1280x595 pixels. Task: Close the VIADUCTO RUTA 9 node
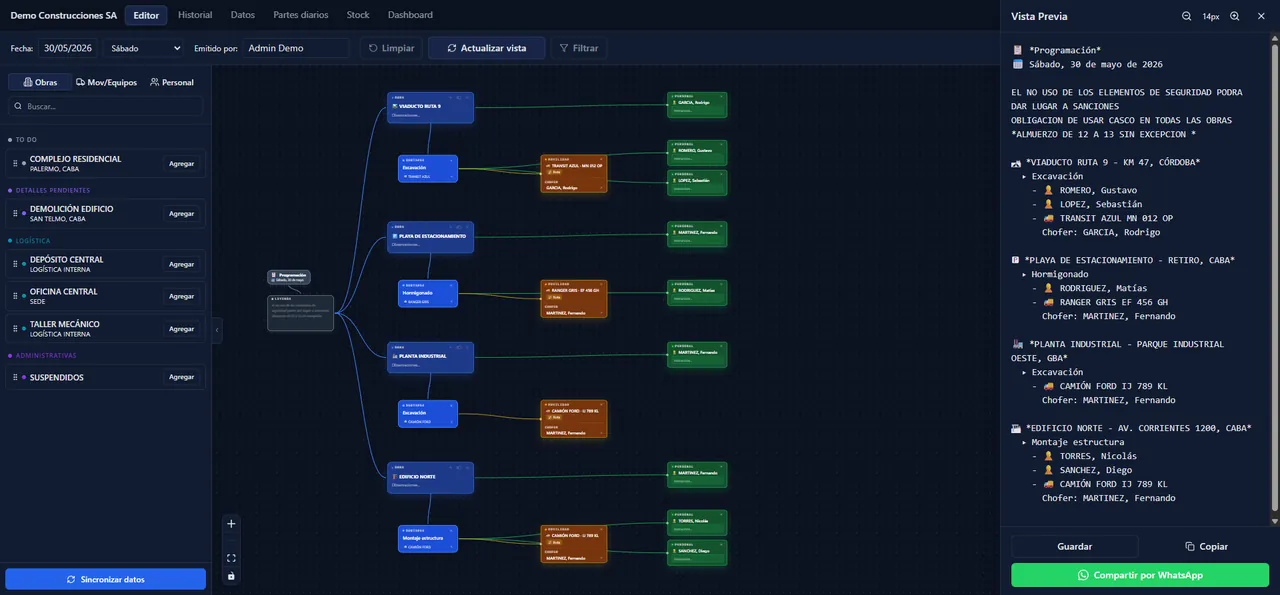[469, 98]
